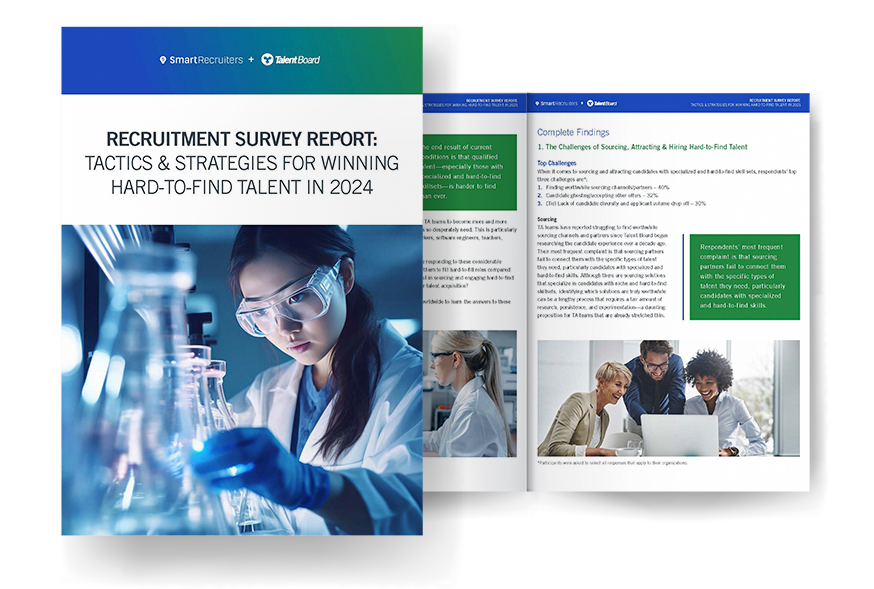Click the green callout box on right page
Screen dimensions: 874x589
point(744,277)
